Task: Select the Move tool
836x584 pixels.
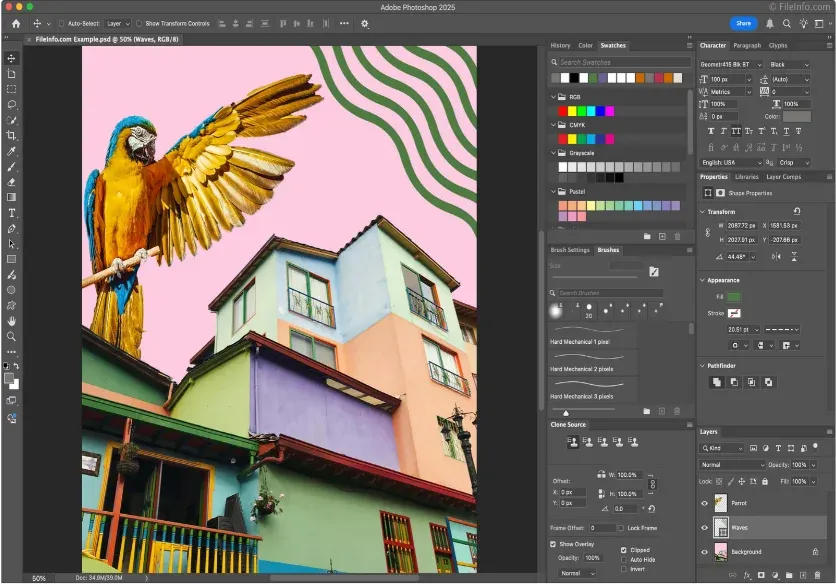Action: (11, 58)
